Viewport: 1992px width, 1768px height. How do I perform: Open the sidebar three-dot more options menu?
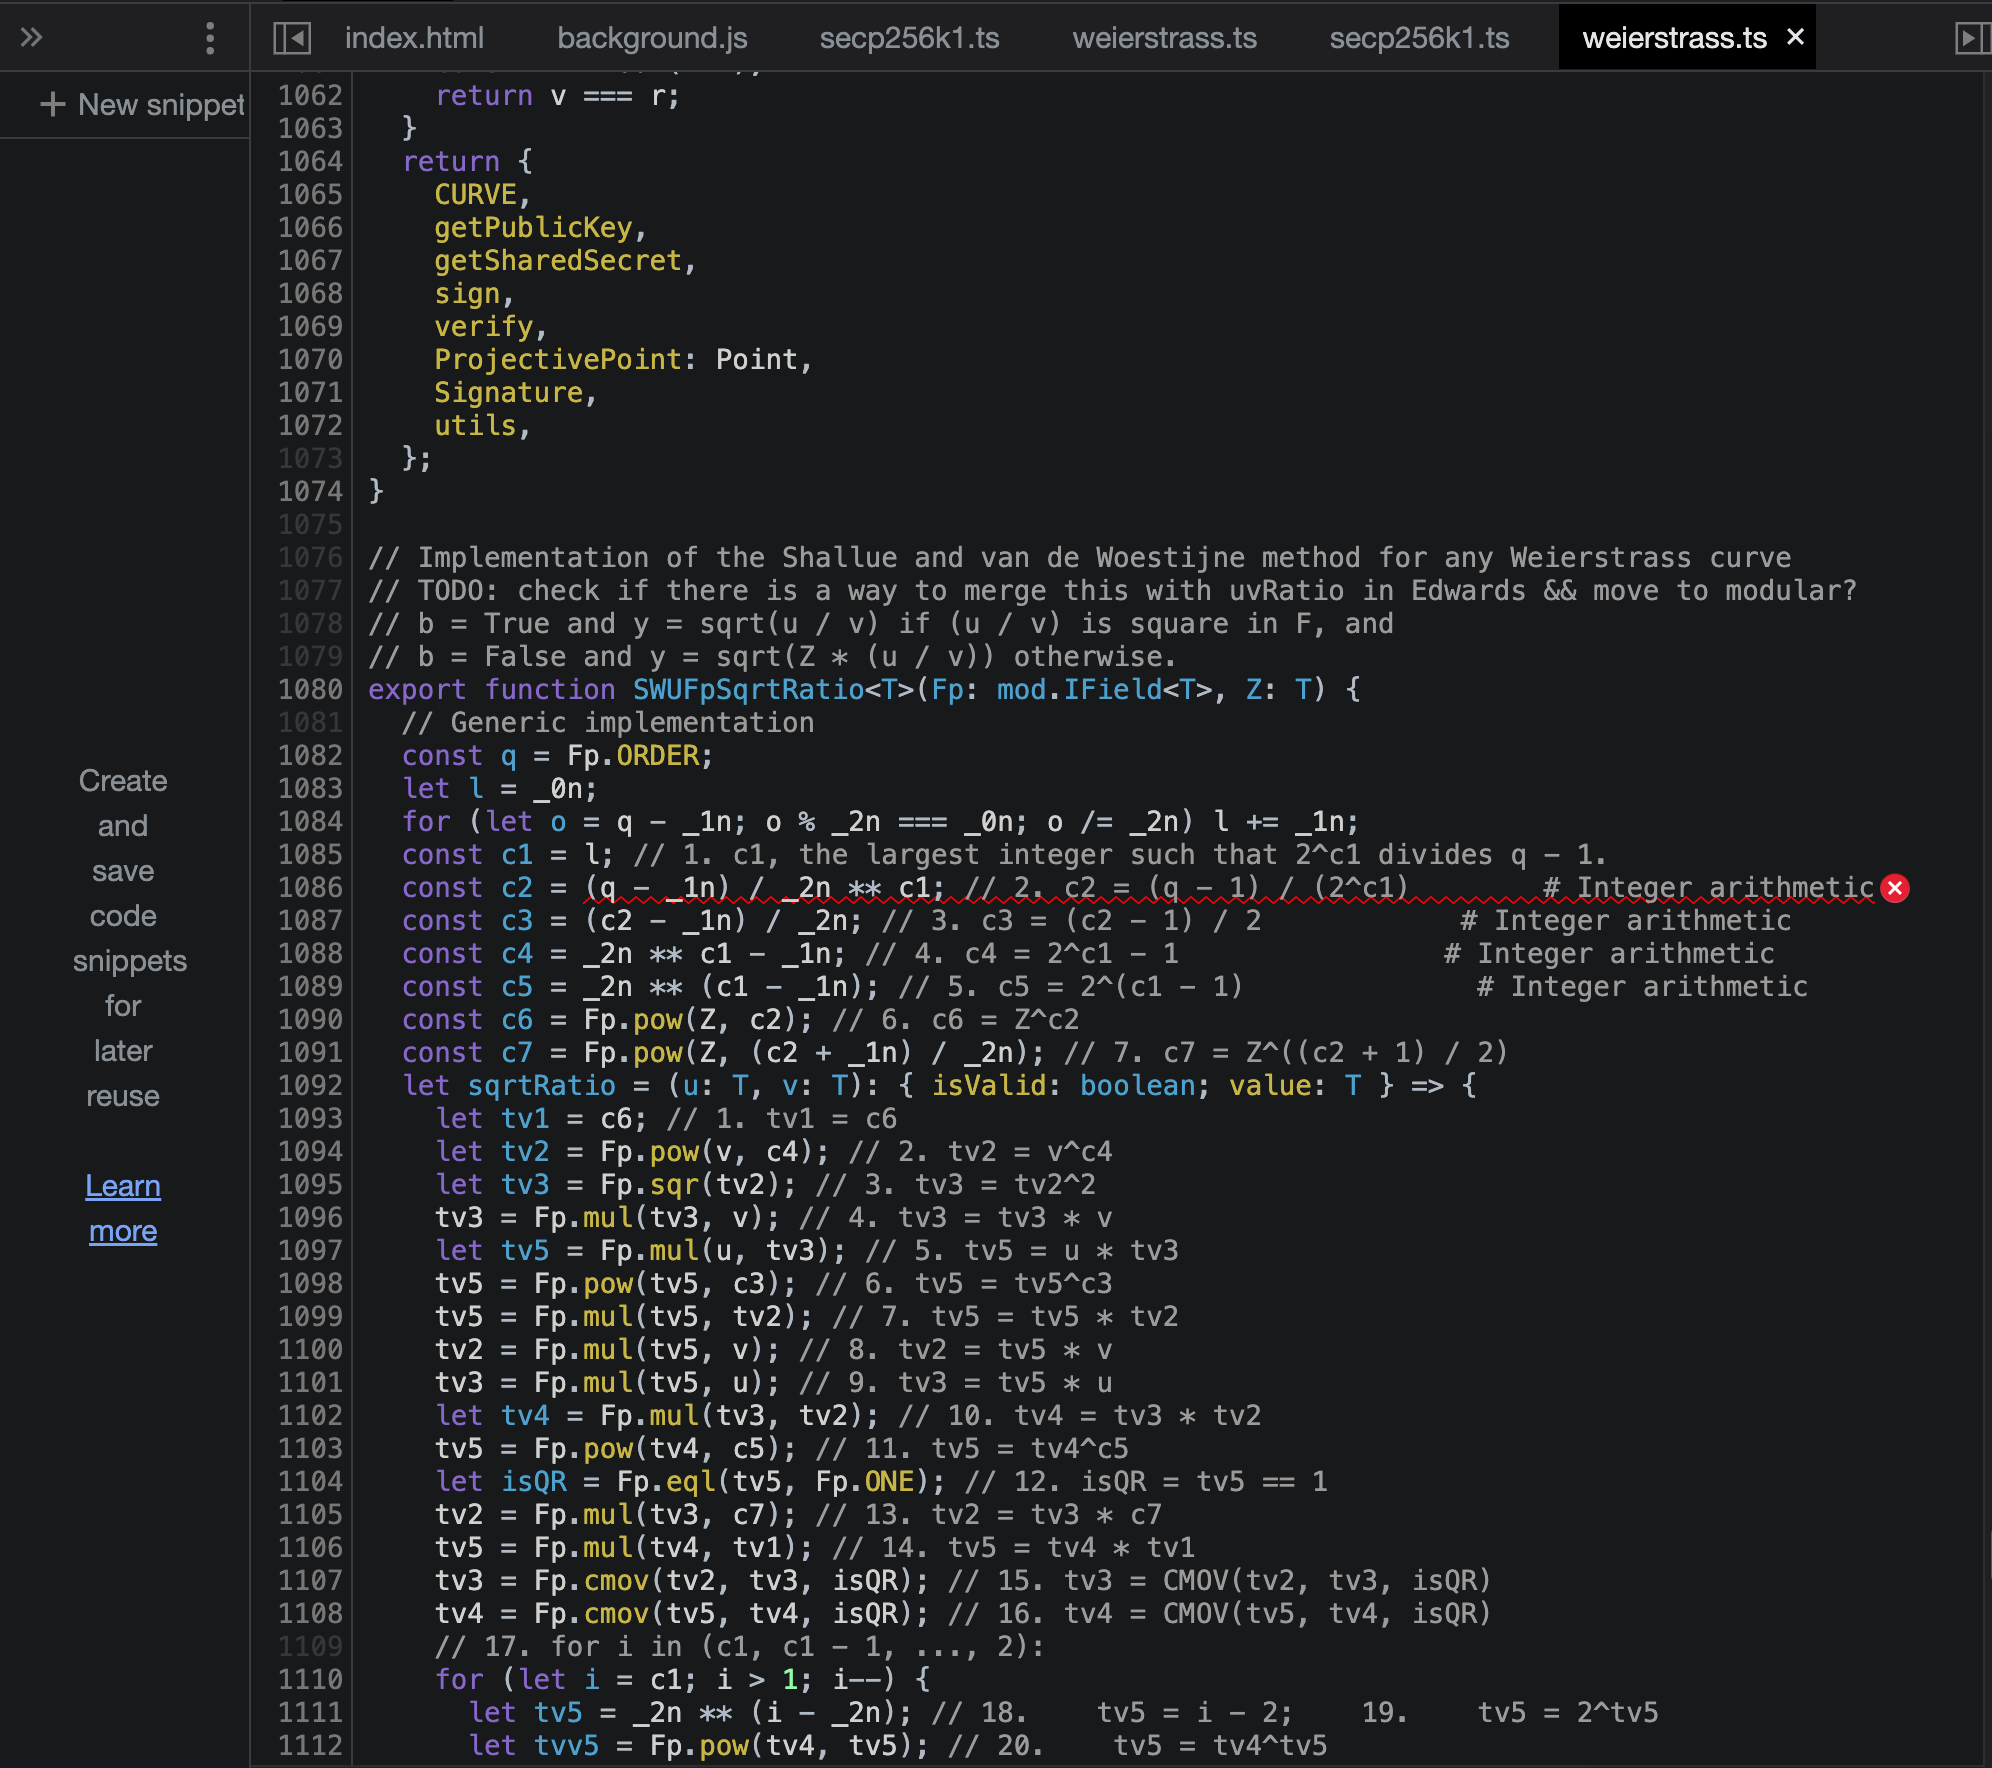click(x=209, y=38)
